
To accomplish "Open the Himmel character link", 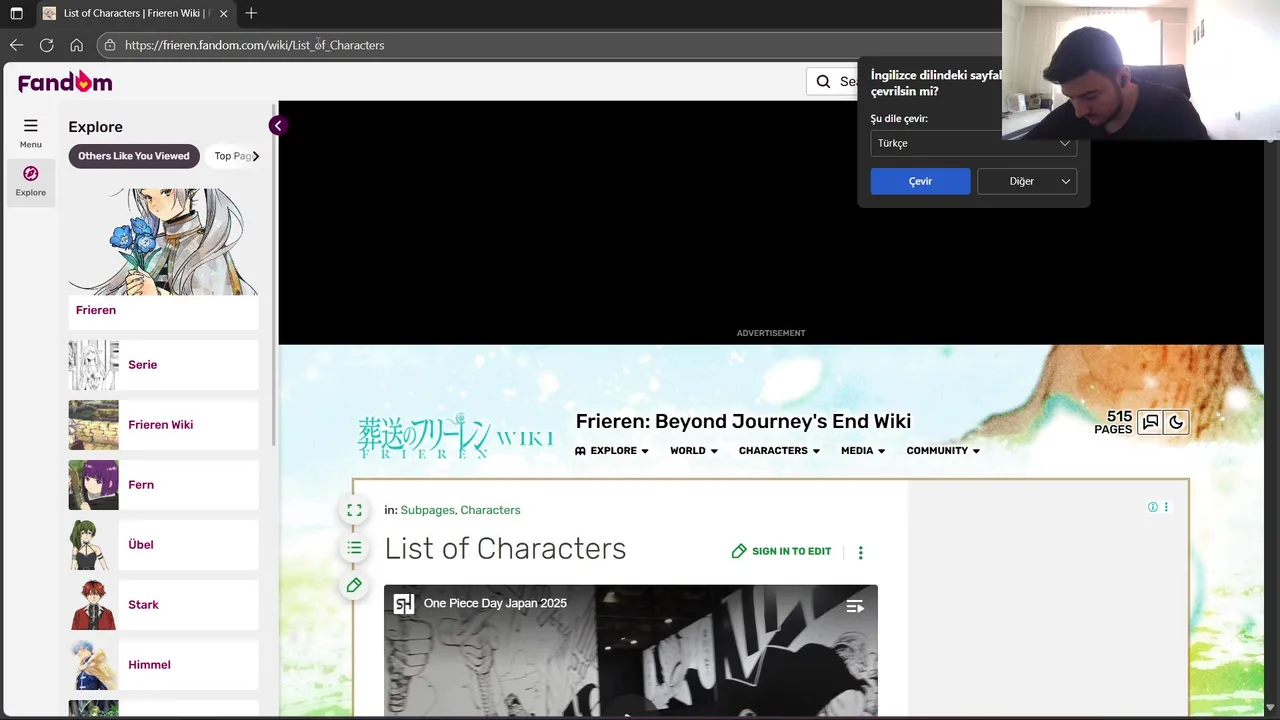I will tap(149, 665).
